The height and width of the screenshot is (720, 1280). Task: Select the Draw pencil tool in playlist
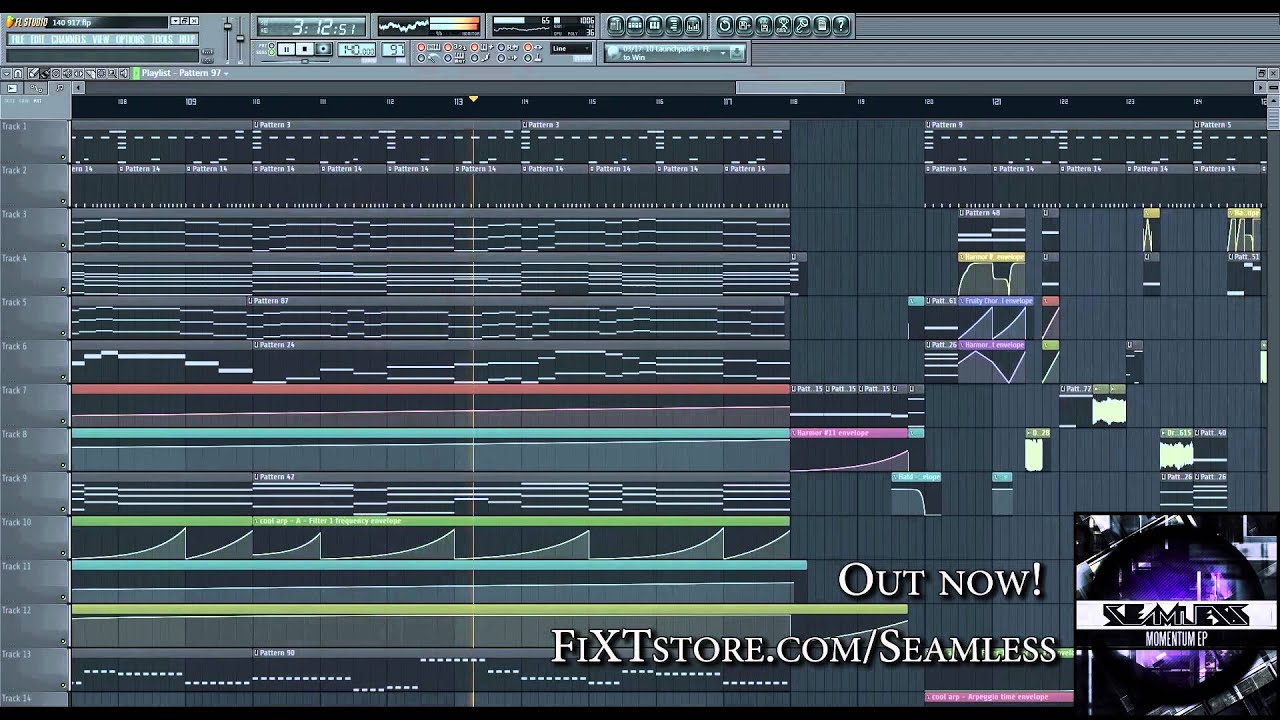click(33, 73)
